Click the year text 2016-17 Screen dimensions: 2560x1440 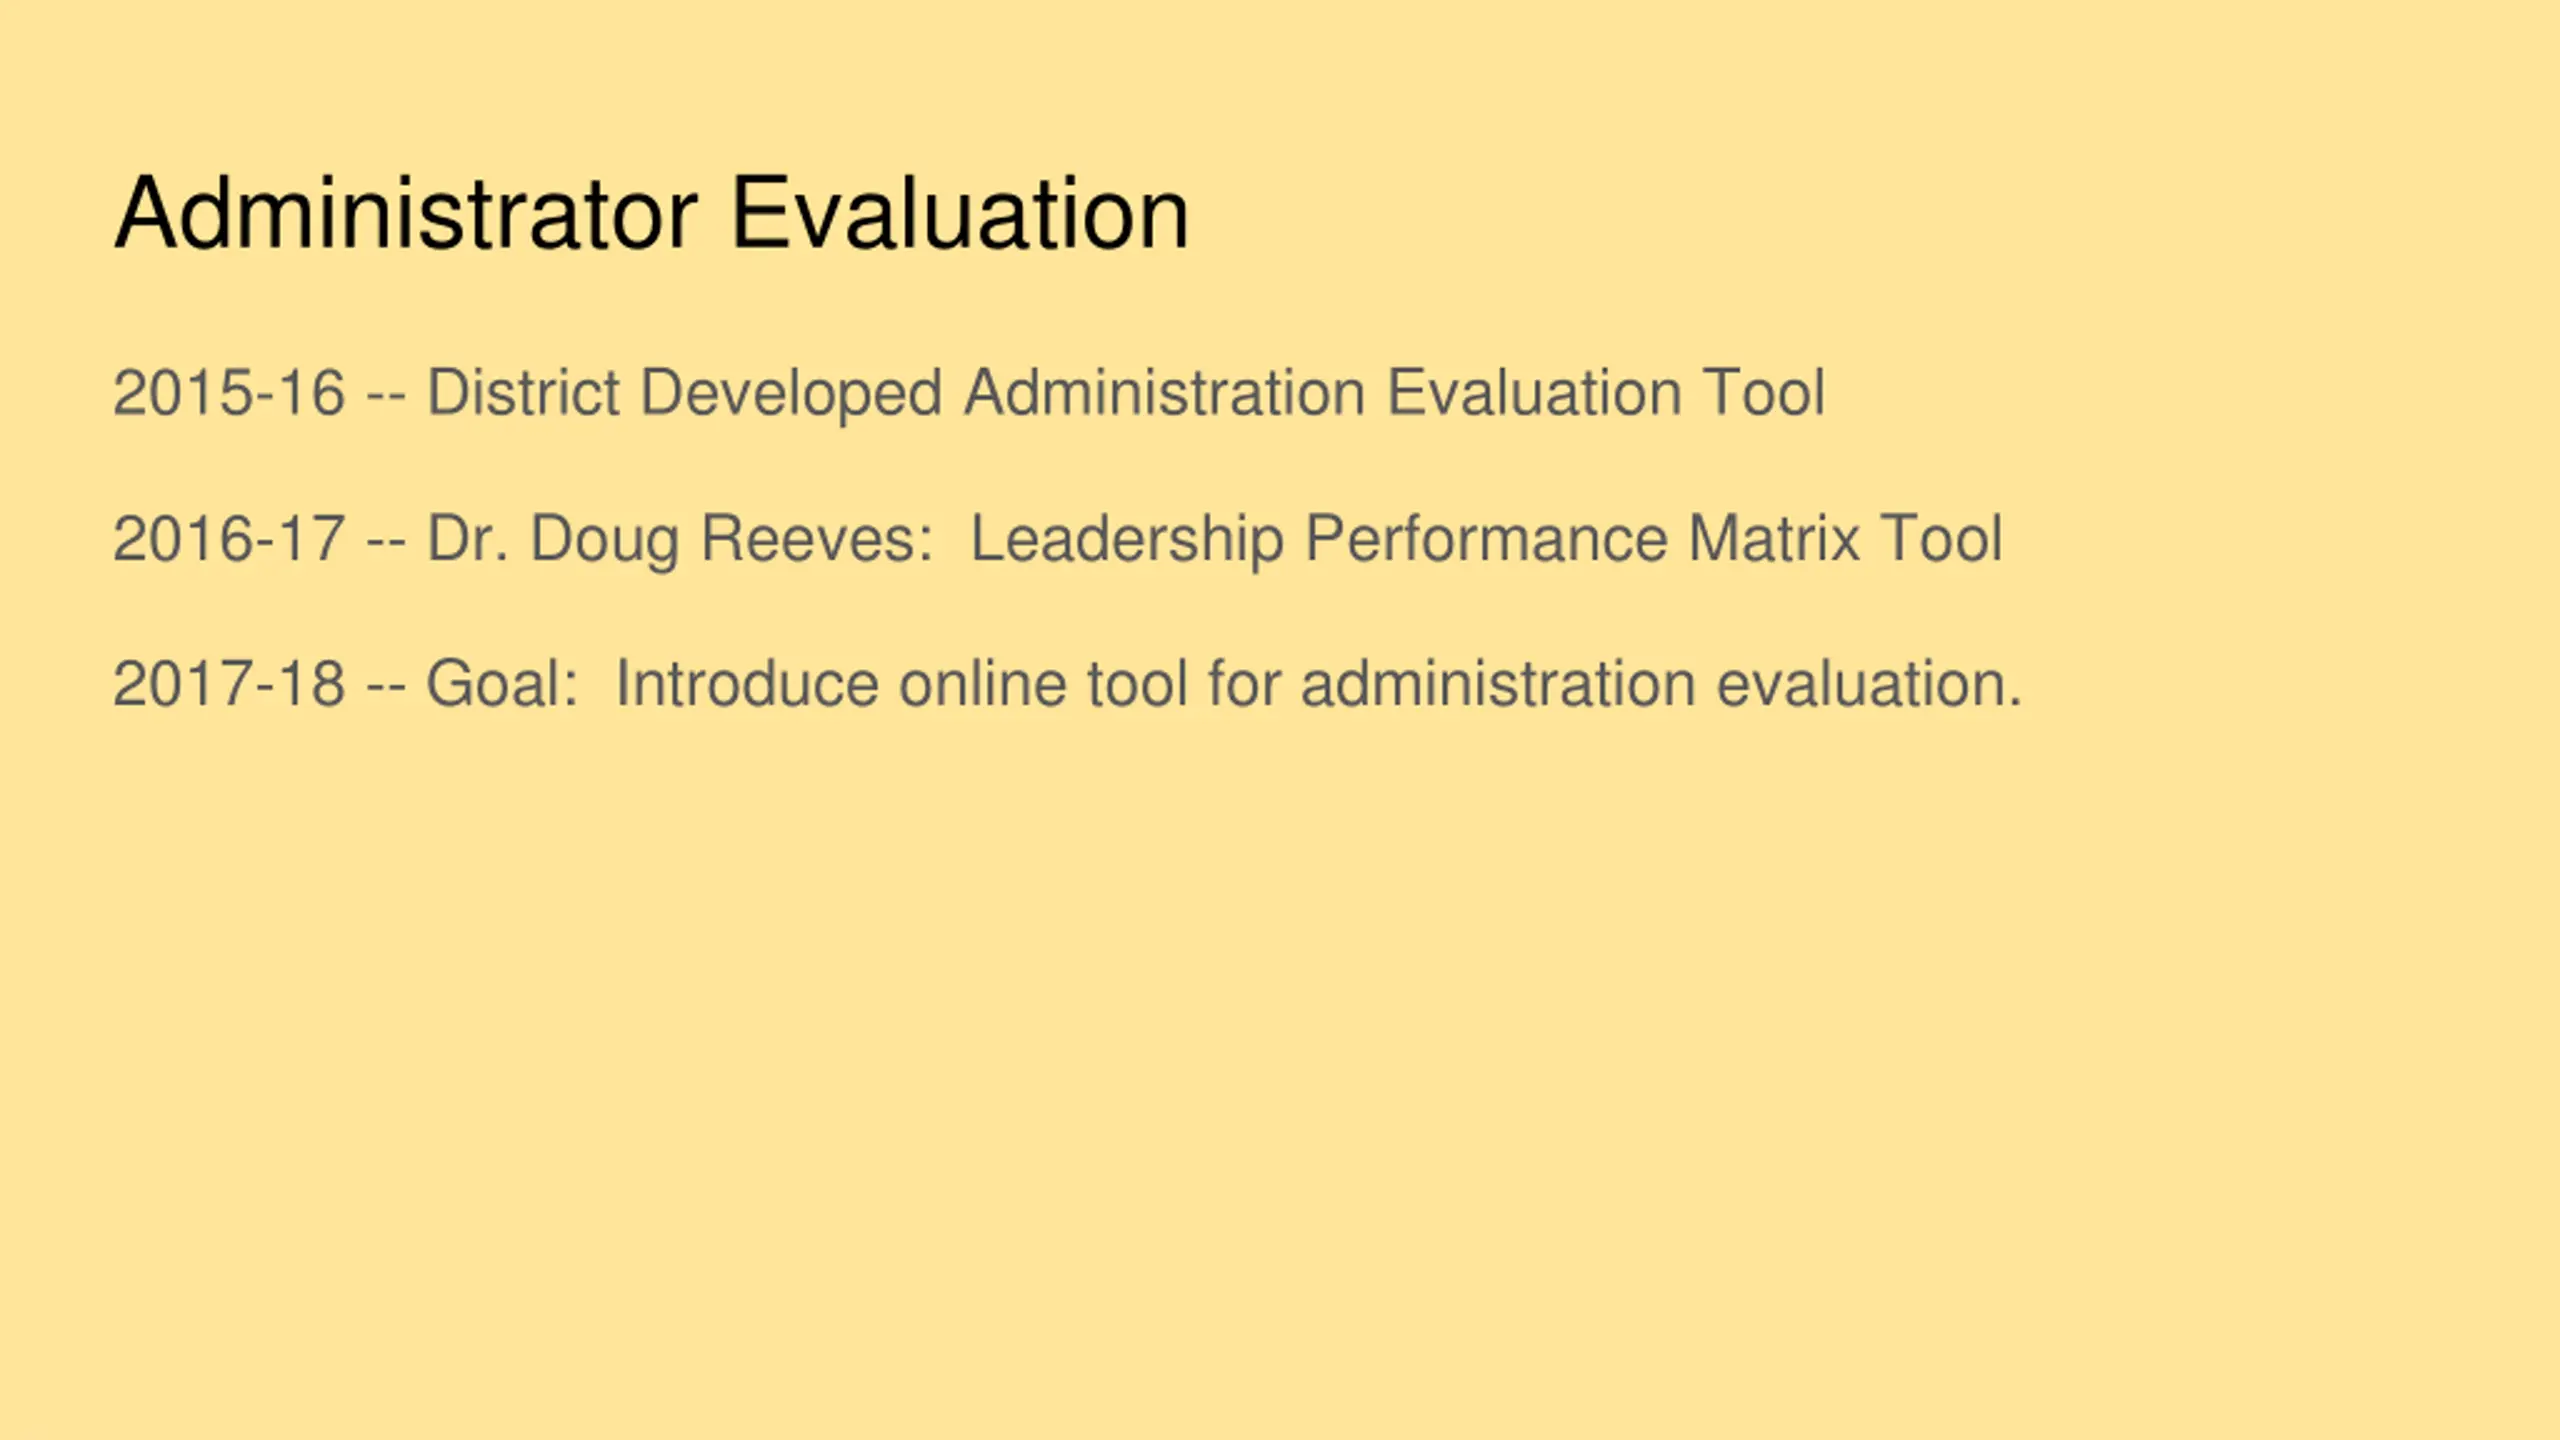pyautogui.click(x=229, y=539)
